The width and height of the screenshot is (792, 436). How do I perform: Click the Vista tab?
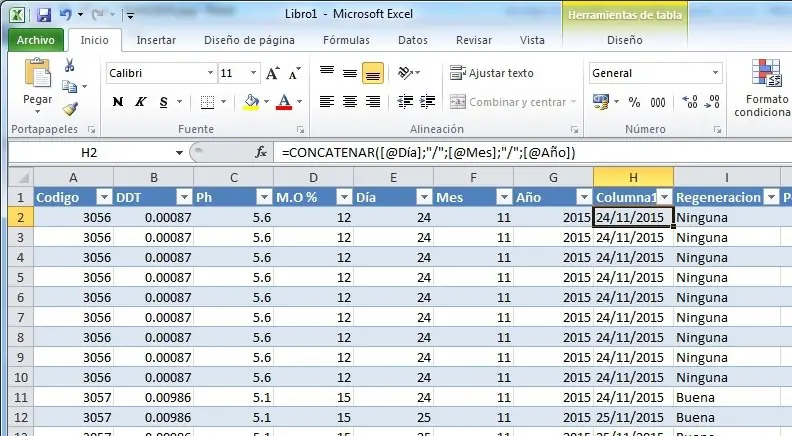click(x=532, y=40)
